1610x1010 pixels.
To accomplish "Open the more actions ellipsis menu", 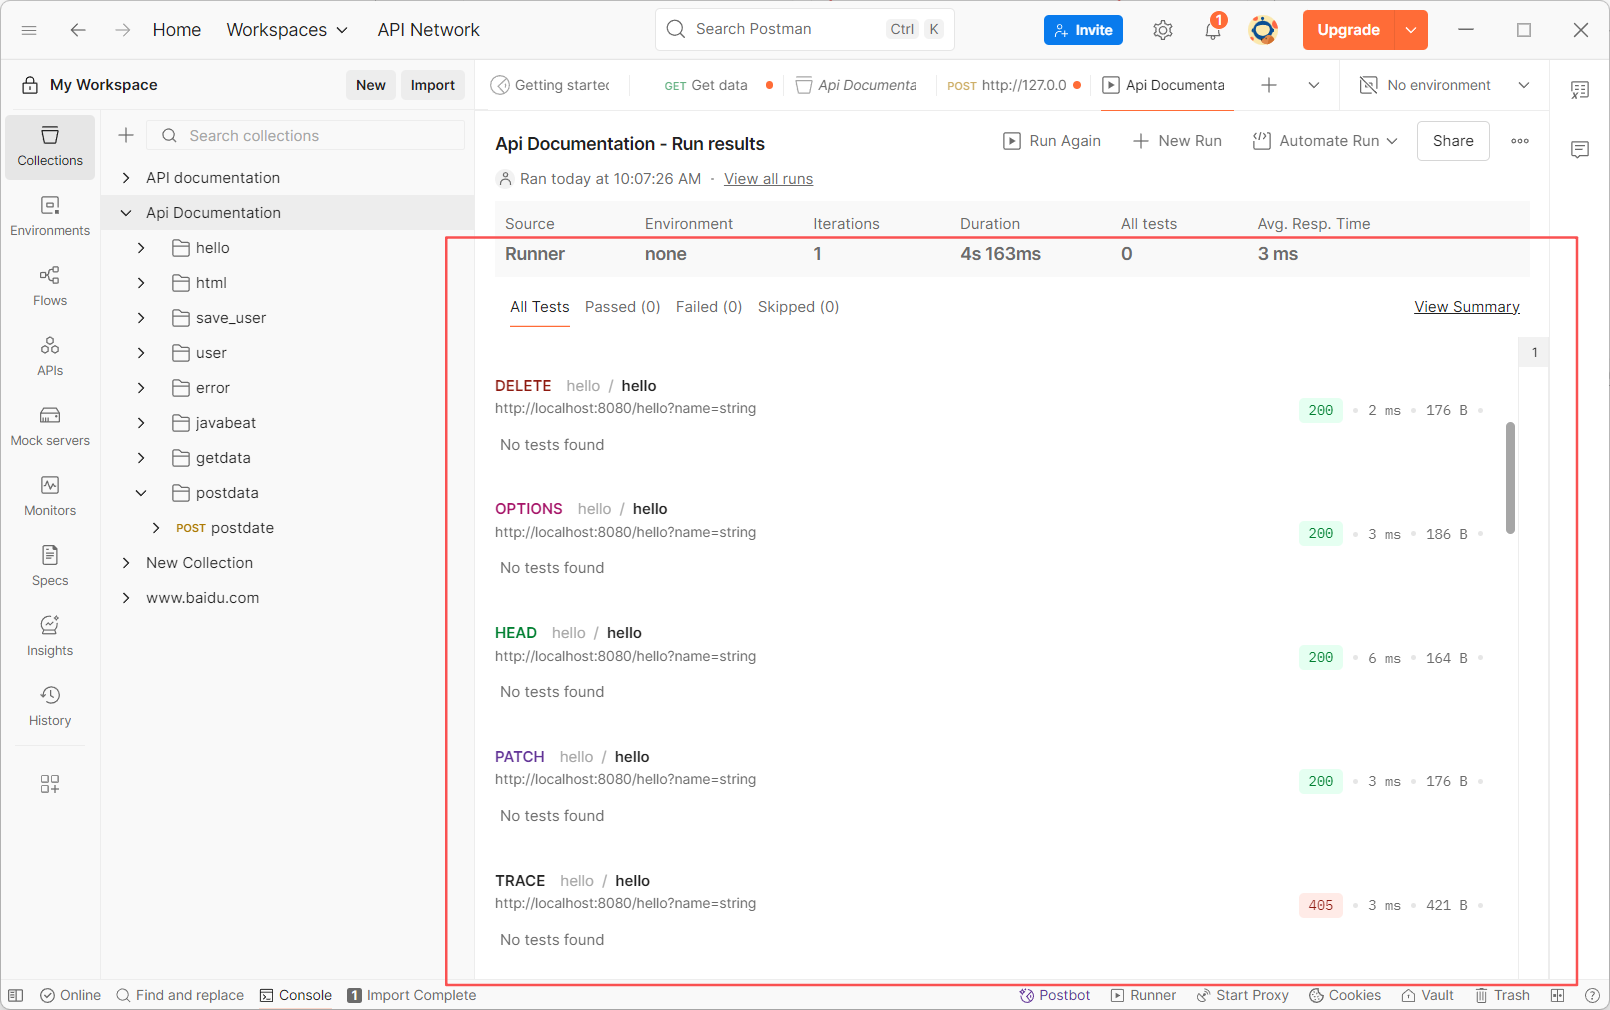I will pyautogui.click(x=1520, y=141).
